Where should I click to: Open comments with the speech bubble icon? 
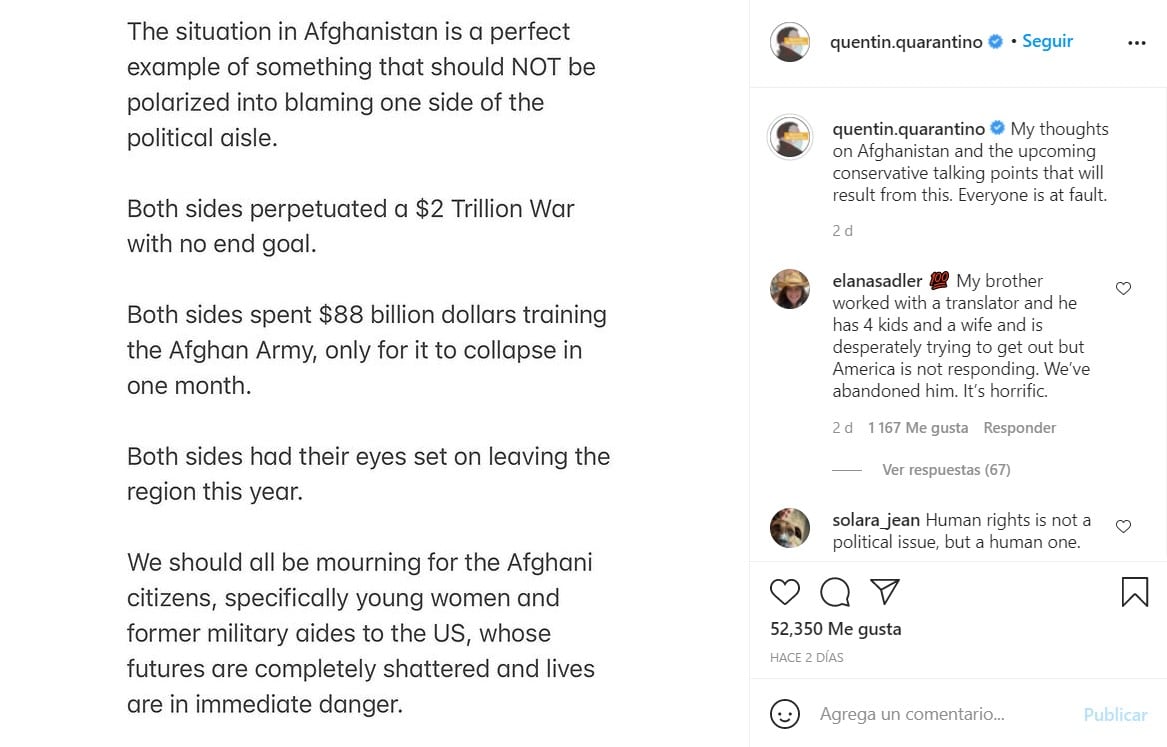(835, 592)
